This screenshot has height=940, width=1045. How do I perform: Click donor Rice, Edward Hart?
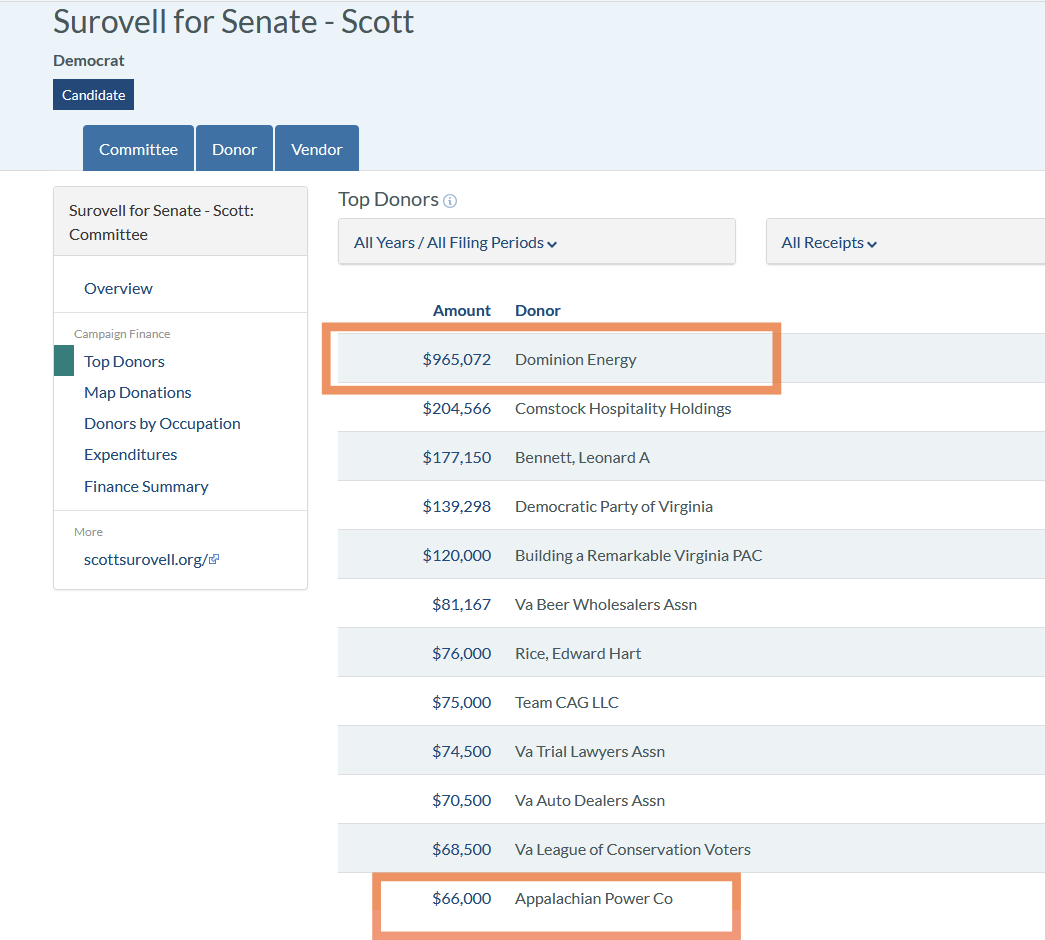[578, 653]
